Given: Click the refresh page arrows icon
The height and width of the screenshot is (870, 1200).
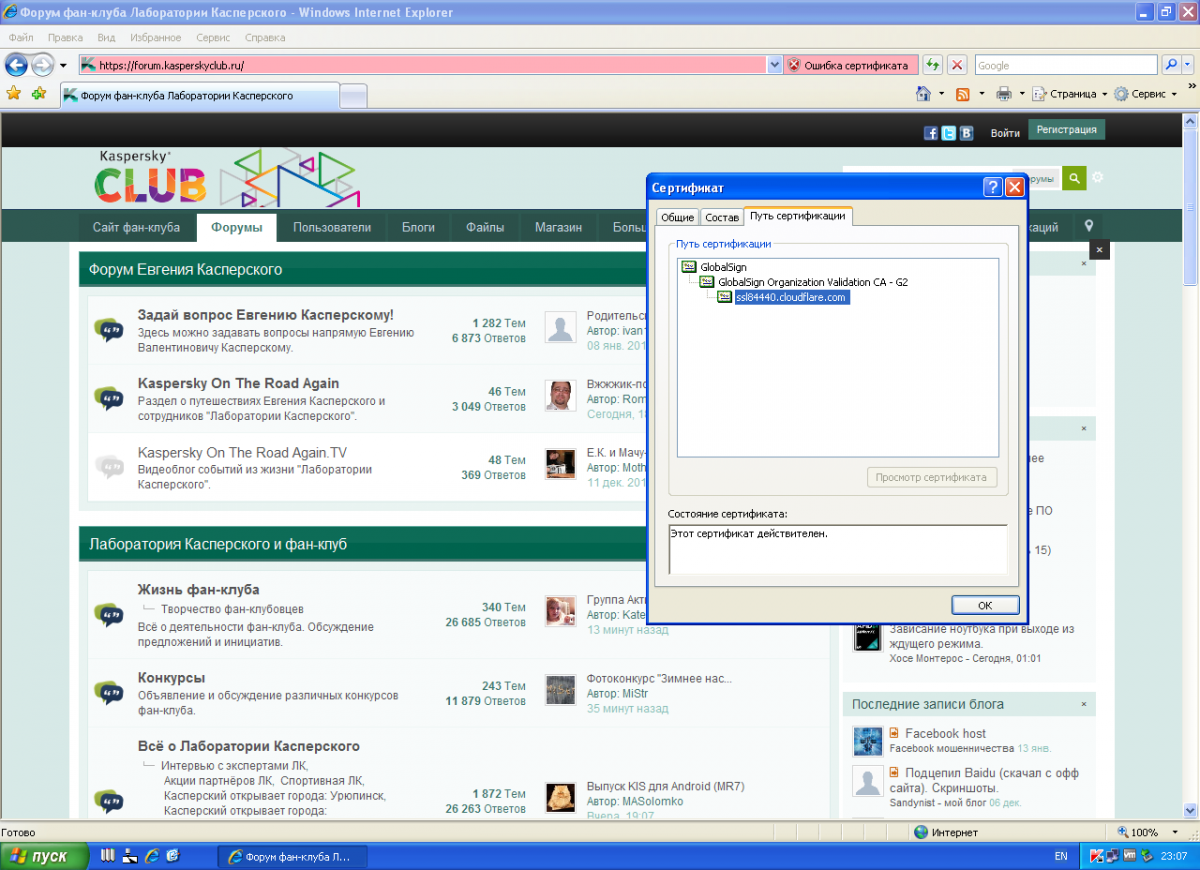Looking at the screenshot, I should pyautogui.click(x=932, y=65).
